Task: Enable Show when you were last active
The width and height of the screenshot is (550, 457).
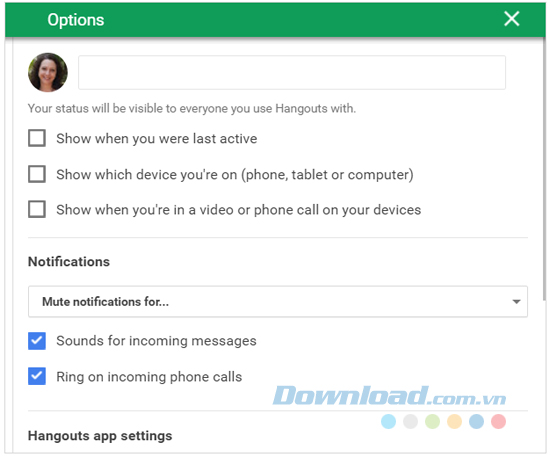Action: click(37, 138)
